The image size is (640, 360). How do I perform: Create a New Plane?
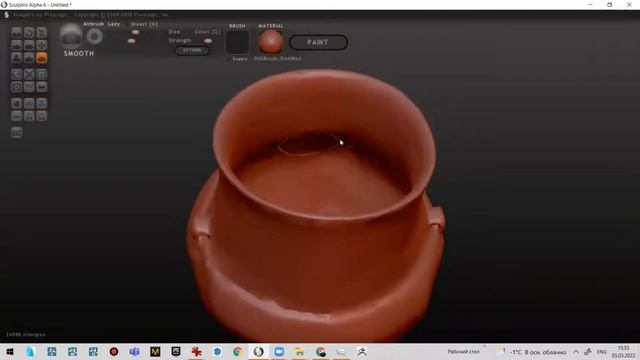[29, 103]
